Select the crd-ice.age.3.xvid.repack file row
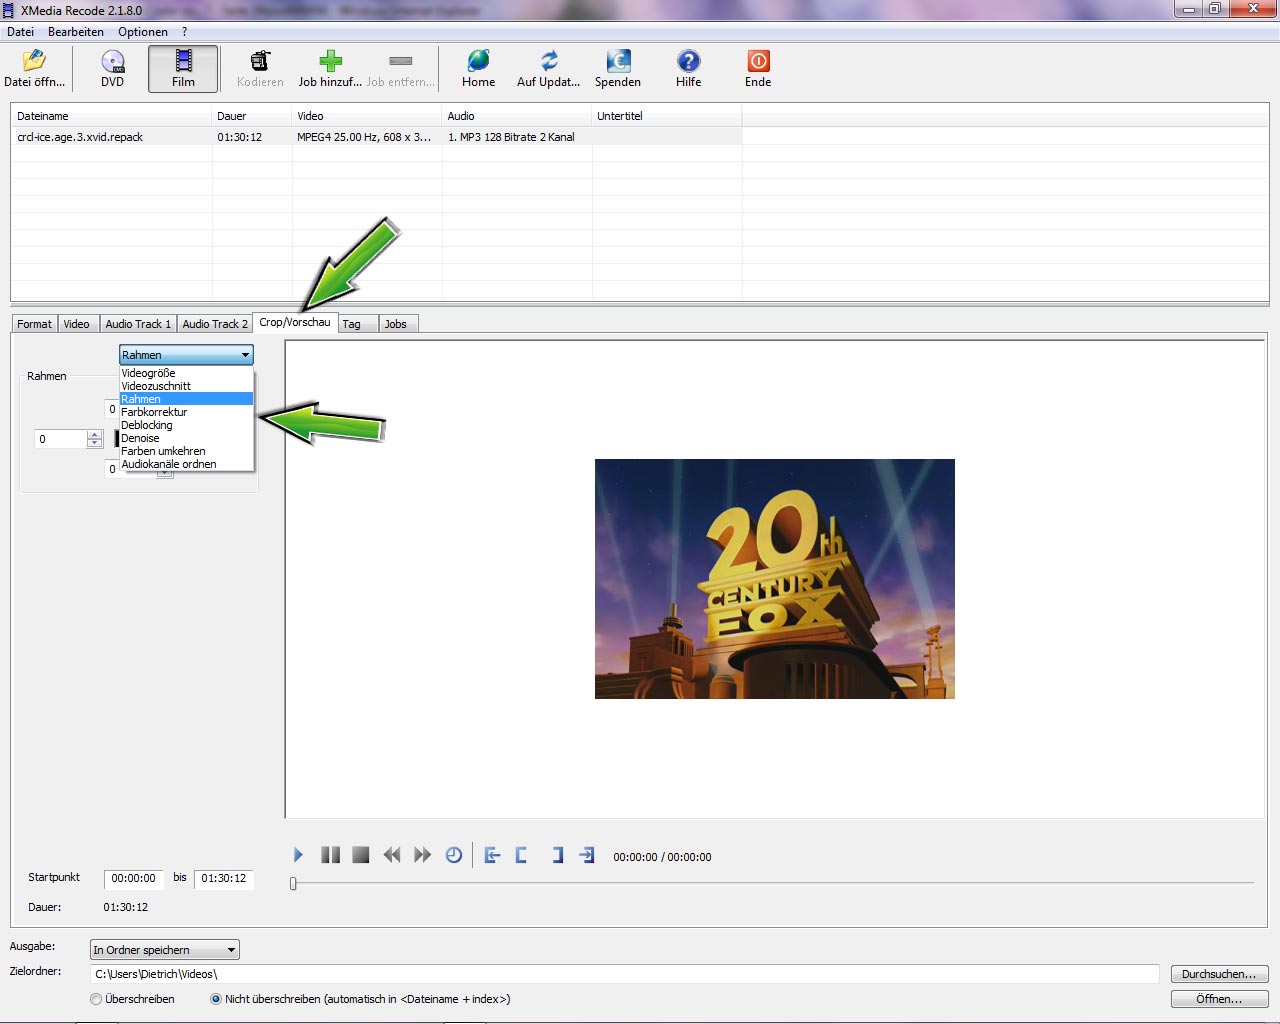 coord(376,137)
